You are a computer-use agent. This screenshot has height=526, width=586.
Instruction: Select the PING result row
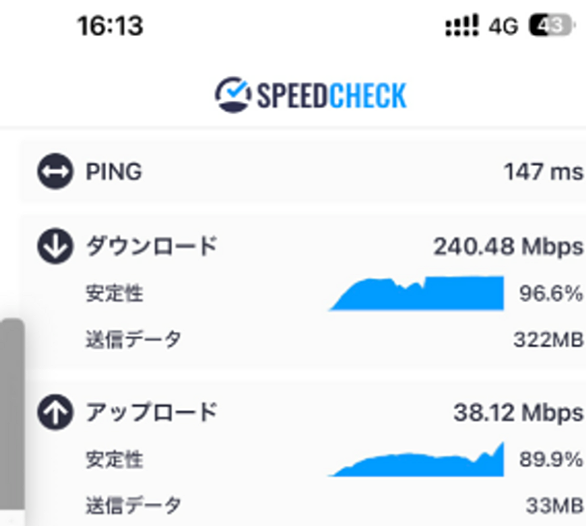[x=303, y=172]
